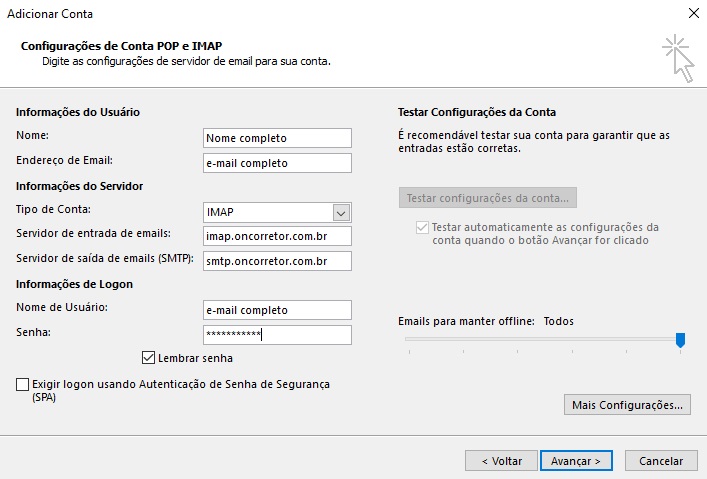Click the 'Informações do Usuário' heading
707x479 pixels.
(78, 112)
